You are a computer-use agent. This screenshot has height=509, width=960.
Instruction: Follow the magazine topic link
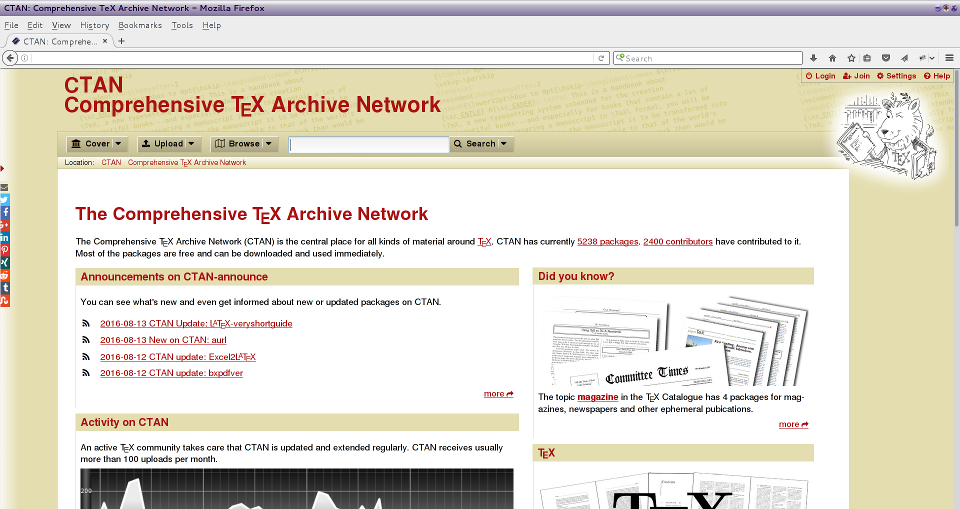[x=598, y=397]
